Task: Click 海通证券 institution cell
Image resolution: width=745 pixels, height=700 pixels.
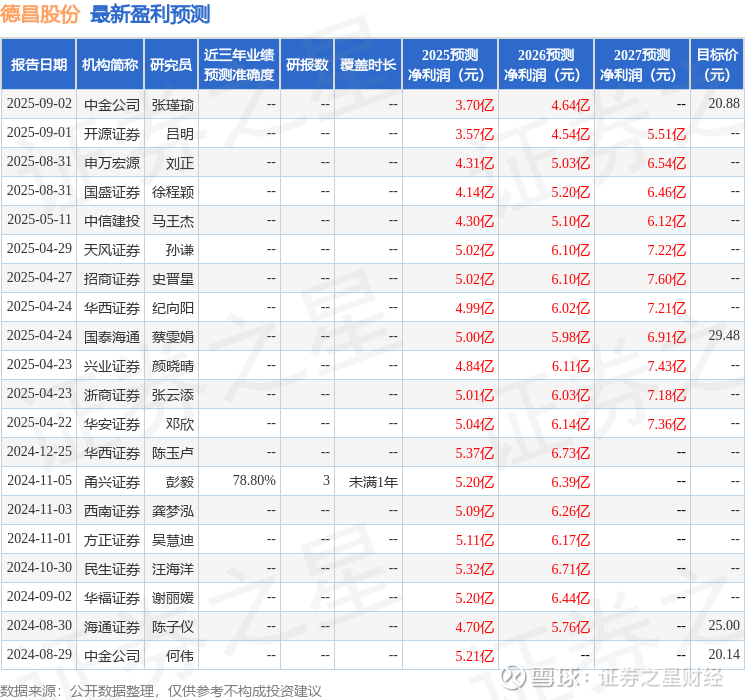Action: (x=112, y=627)
